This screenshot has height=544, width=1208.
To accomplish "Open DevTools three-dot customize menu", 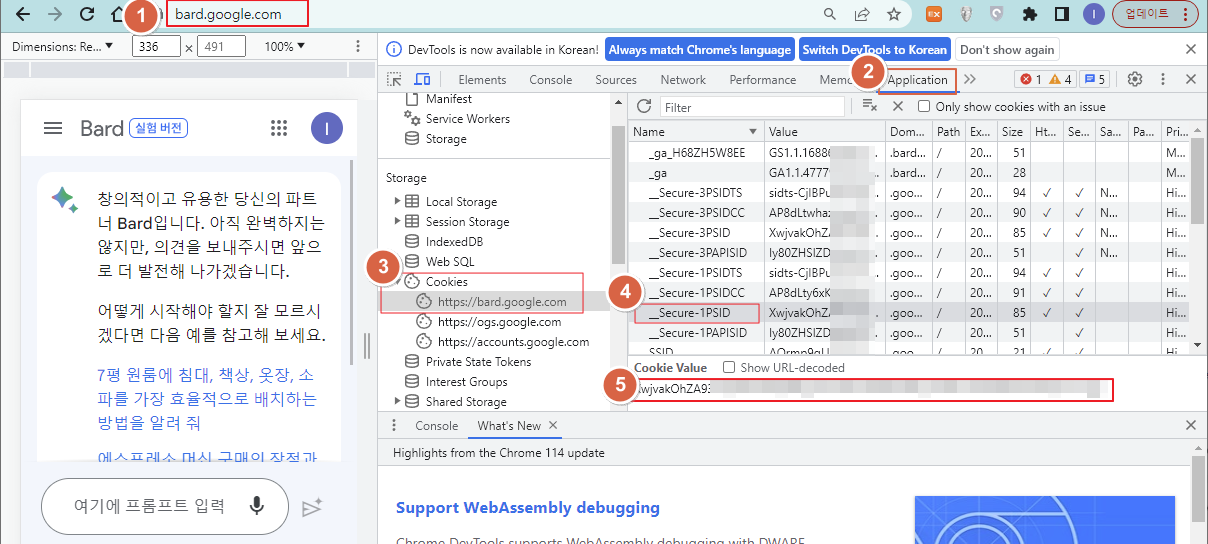I will pos(1163,79).
